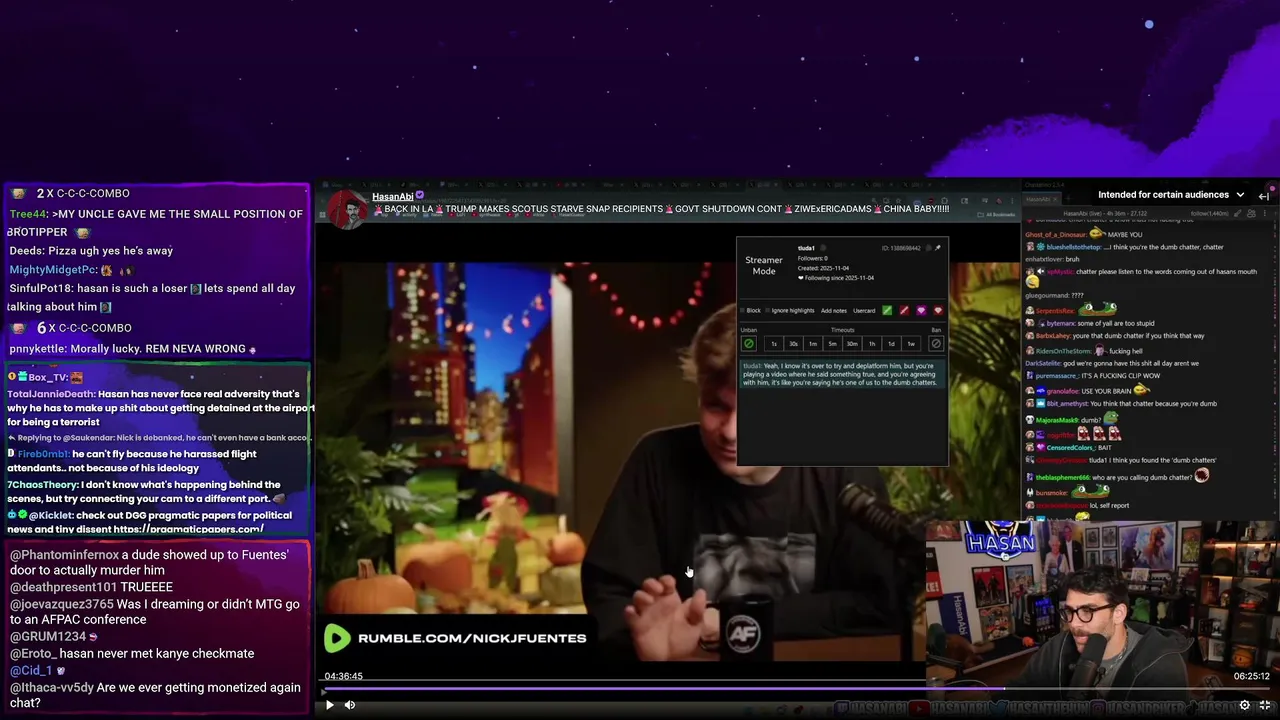This screenshot has height=720, width=1280.
Task: Select the 30m timeout button
Action: pos(852,344)
